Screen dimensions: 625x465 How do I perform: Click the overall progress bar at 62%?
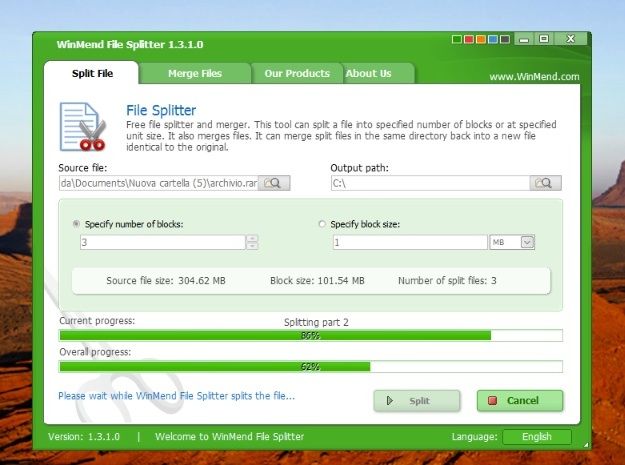[311, 367]
